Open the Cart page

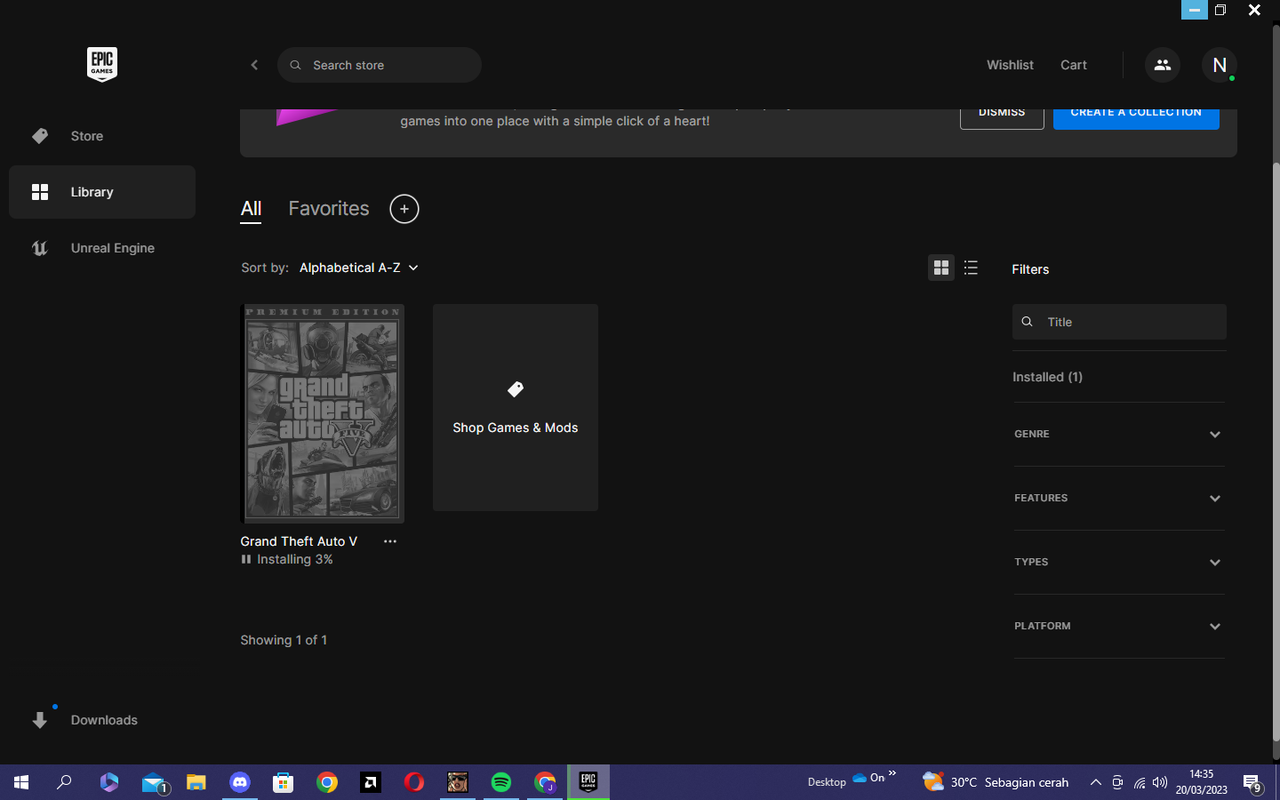tap(1073, 65)
